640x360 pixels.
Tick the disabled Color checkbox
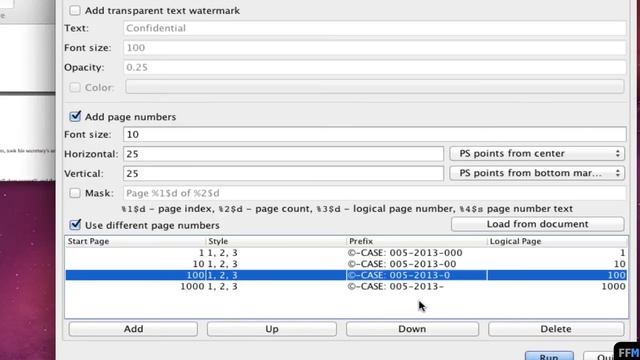click(x=75, y=87)
